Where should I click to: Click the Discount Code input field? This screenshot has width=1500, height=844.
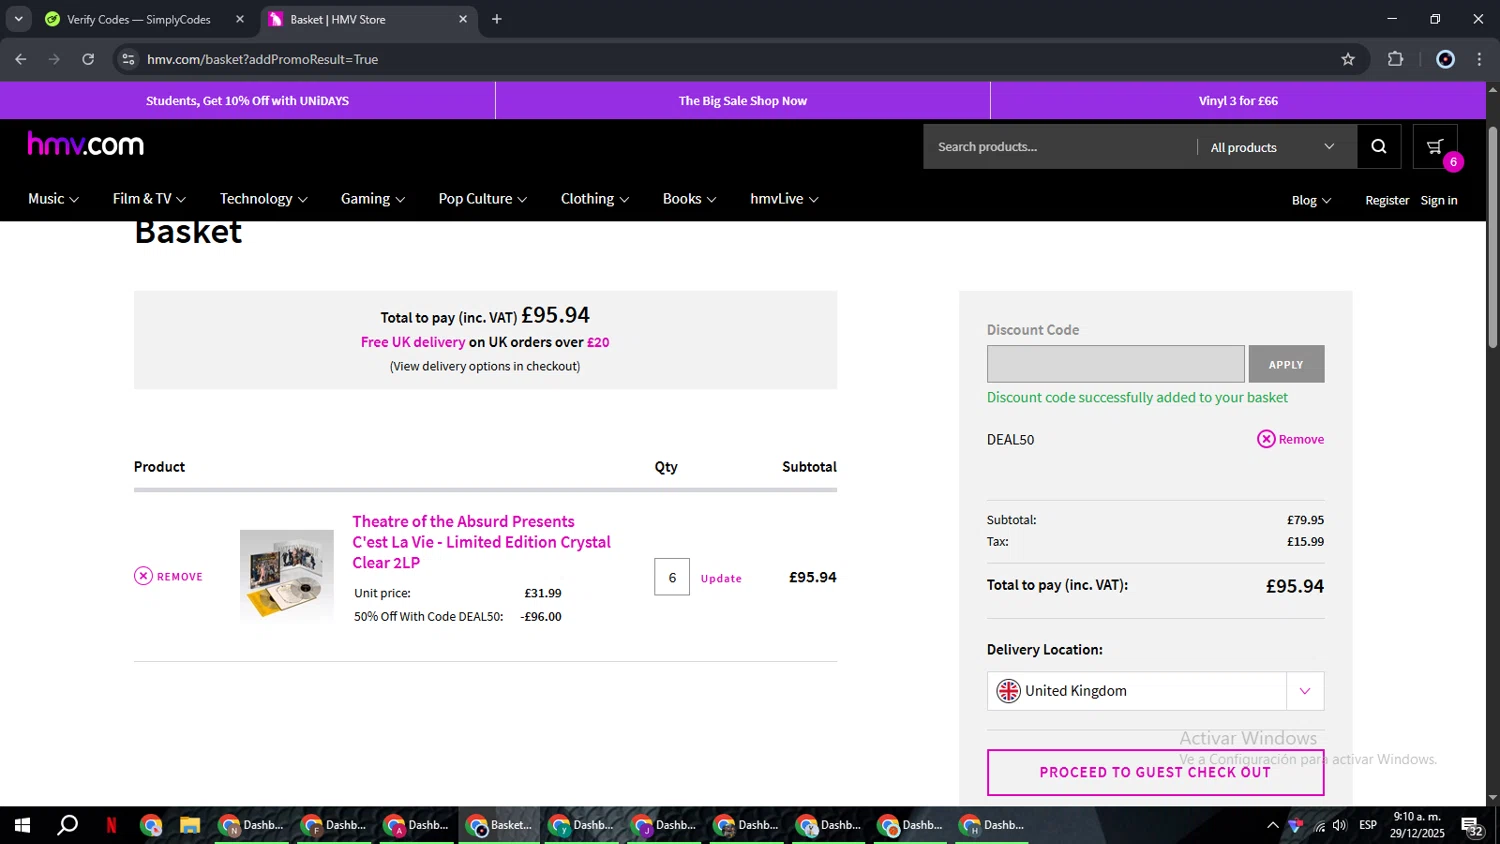pos(1115,364)
